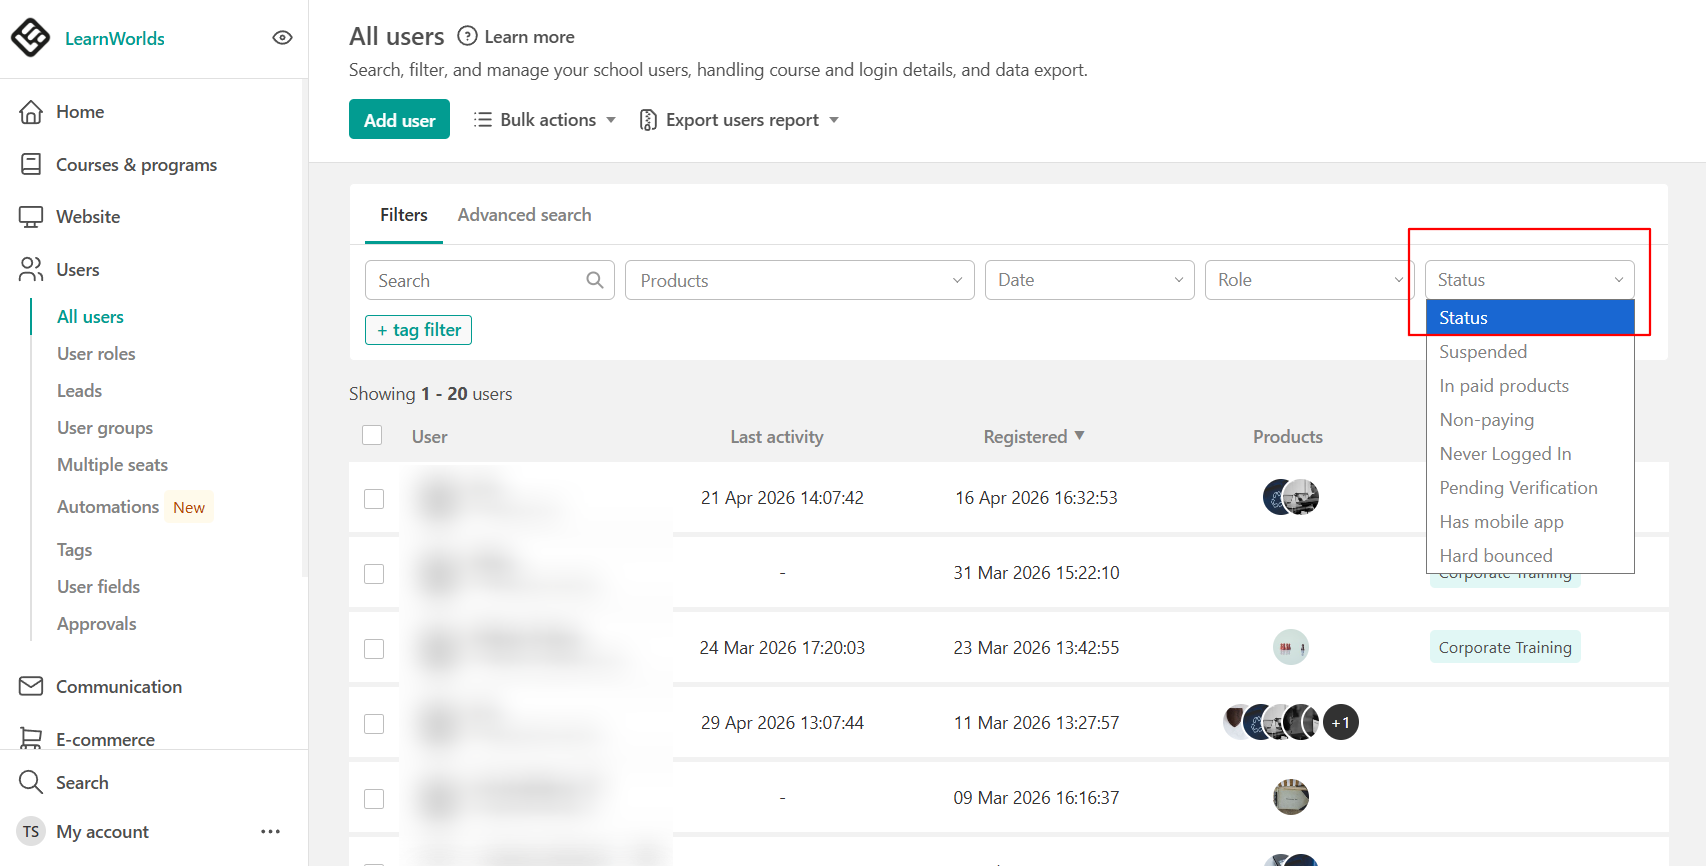Toggle the eye preview icon in the sidebar header
This screenshot has width=1706, height=866.
tap(282, 38)
